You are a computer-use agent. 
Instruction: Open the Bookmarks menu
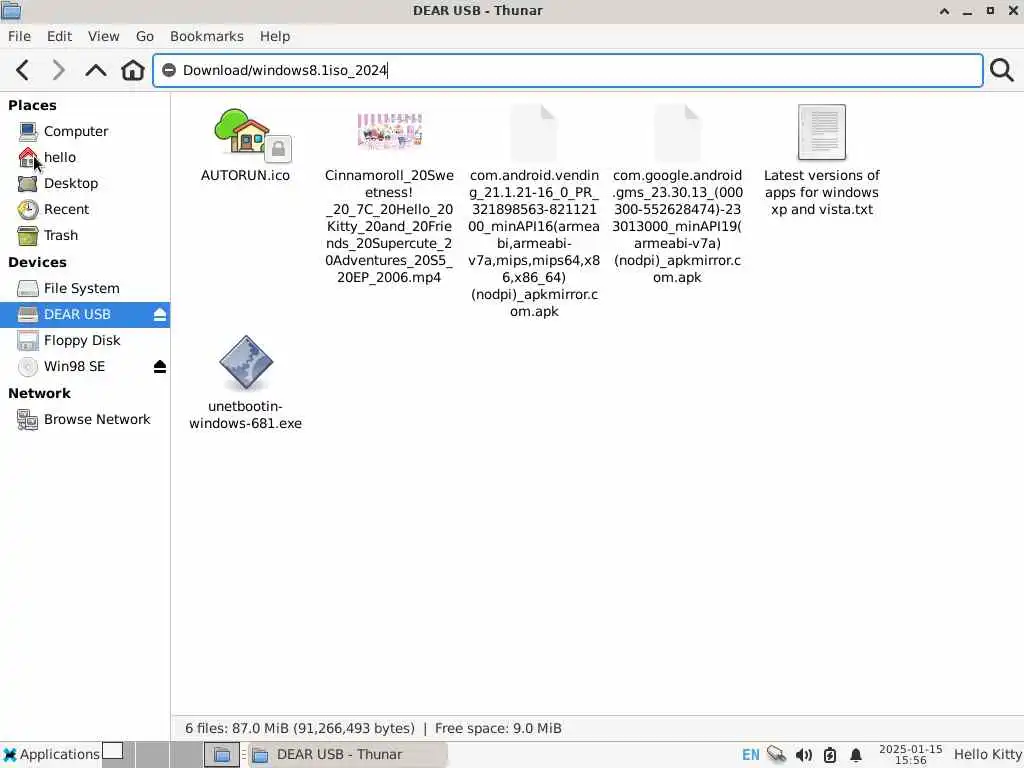206,37
